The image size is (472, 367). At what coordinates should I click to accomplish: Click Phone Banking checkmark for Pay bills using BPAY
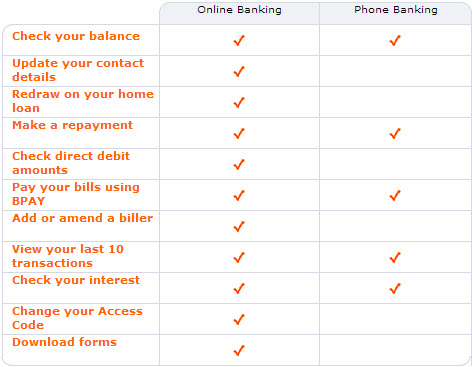point(395,195)
